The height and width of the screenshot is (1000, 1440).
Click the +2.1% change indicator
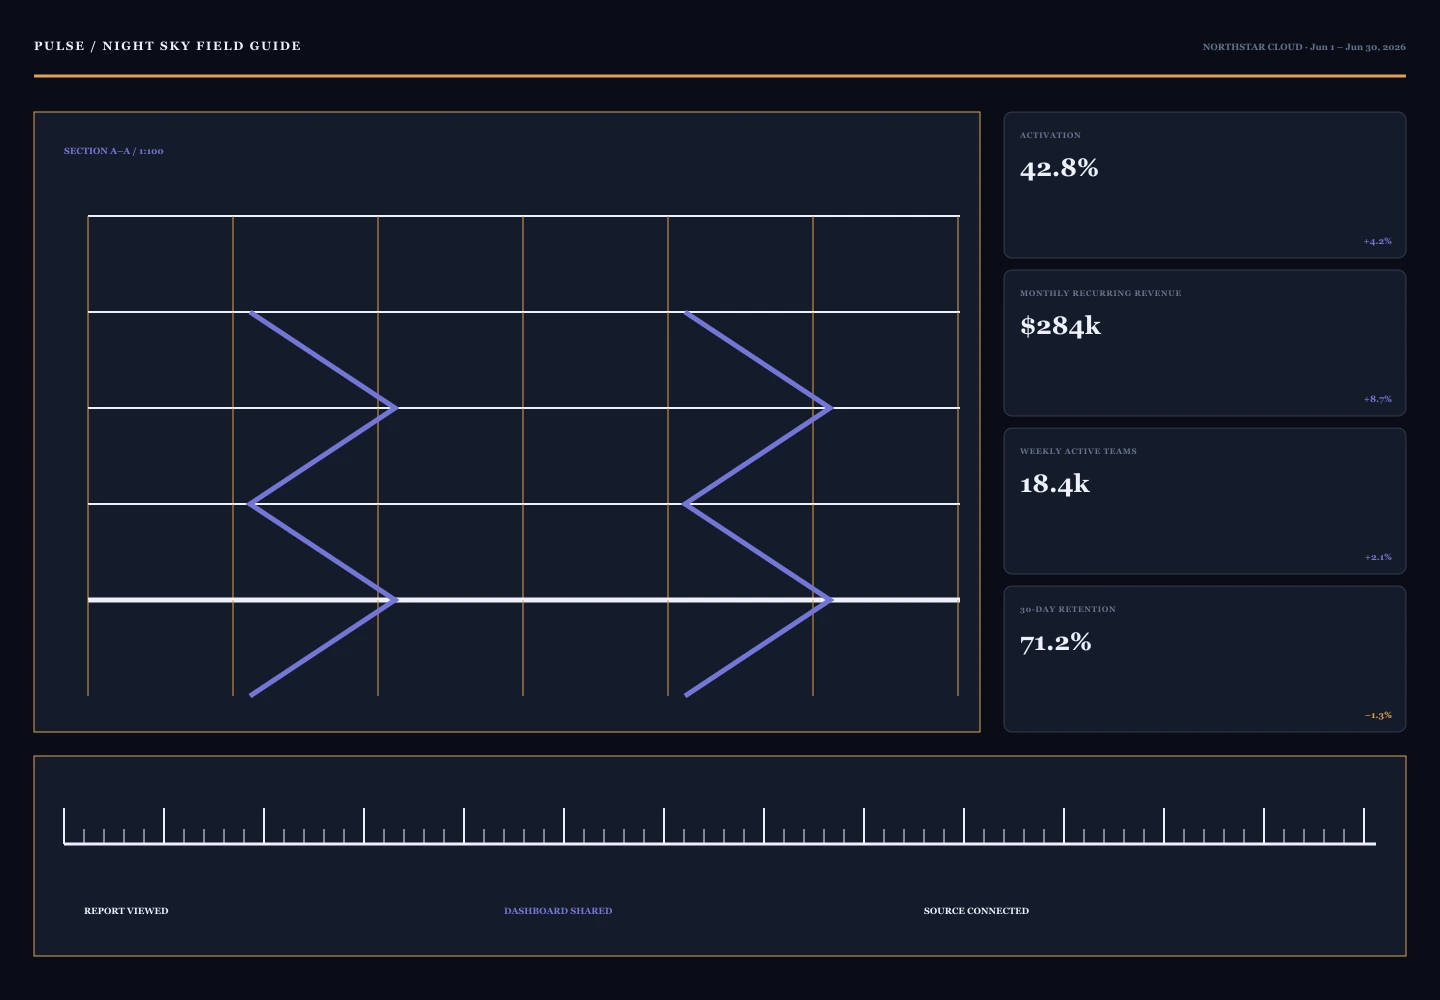point(1378,557)
